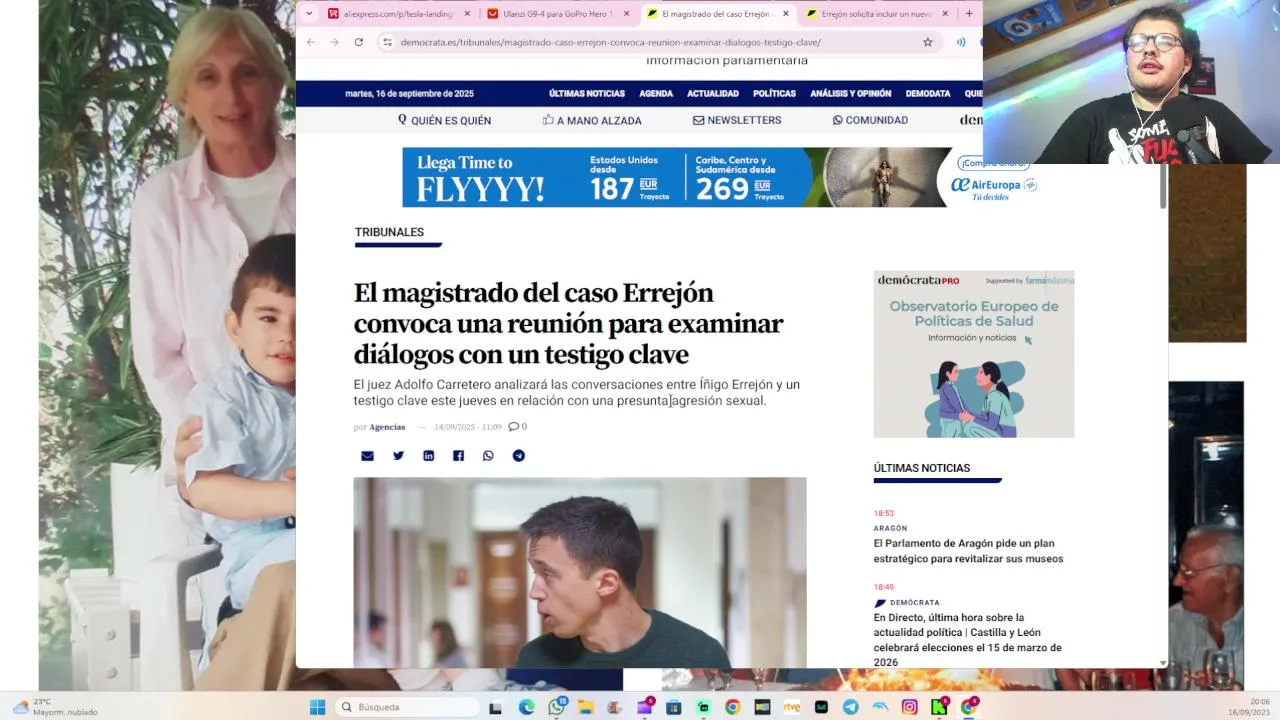Open the Windows Start menu
Screen dimensions: 1280x720
click(x=317, y=707)
